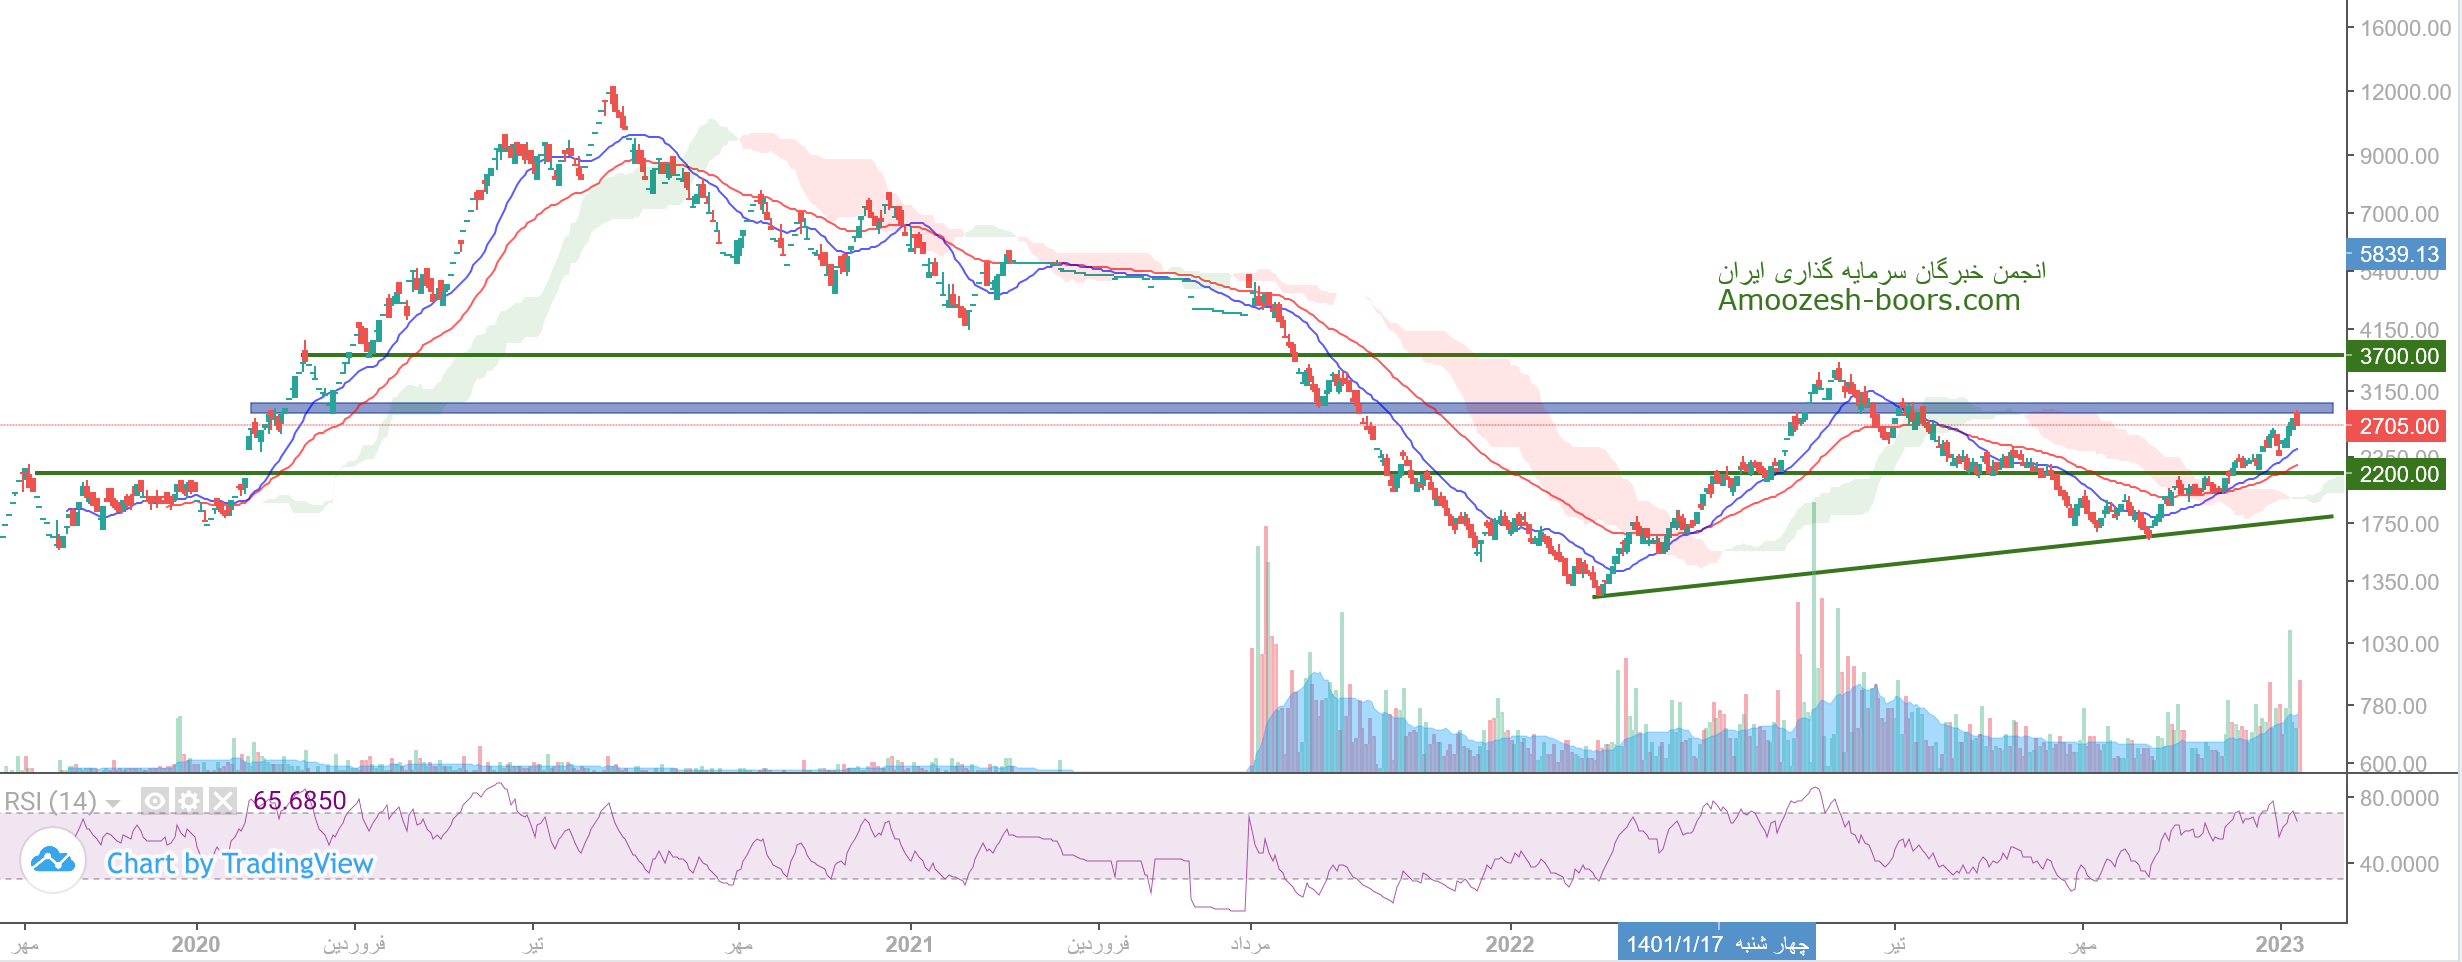Click the 2200.00 green price label
This screenshot has width=2462, height=962.
click(x=2398, y=474)
